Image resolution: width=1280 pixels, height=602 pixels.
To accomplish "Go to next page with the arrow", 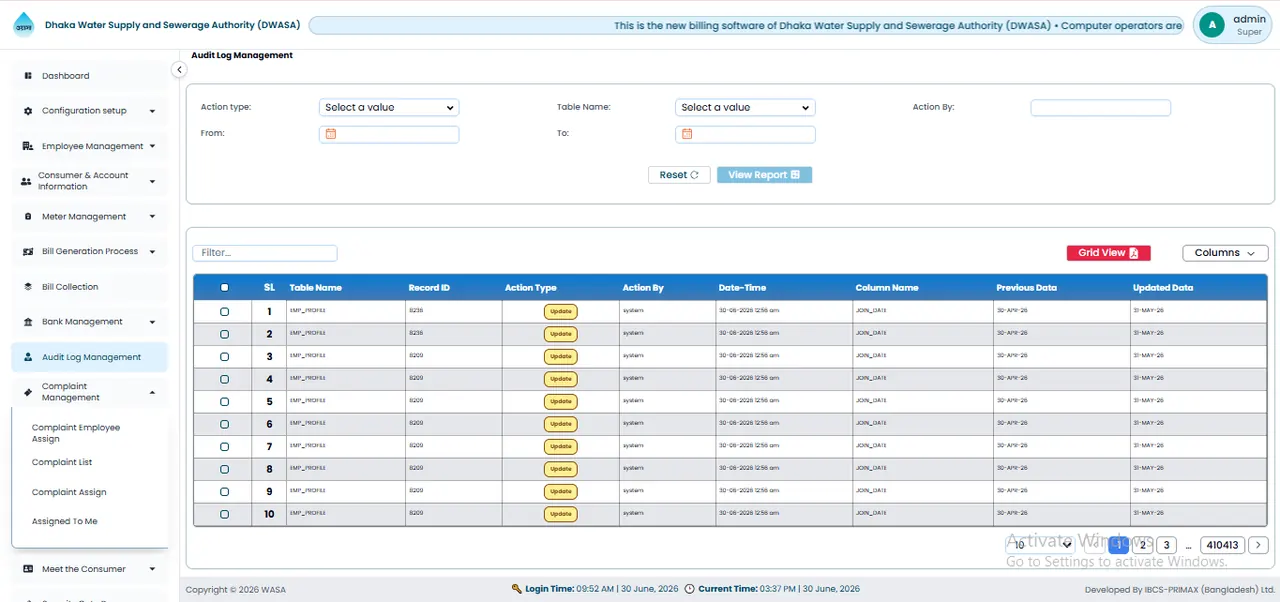I will click(1259, 545).
